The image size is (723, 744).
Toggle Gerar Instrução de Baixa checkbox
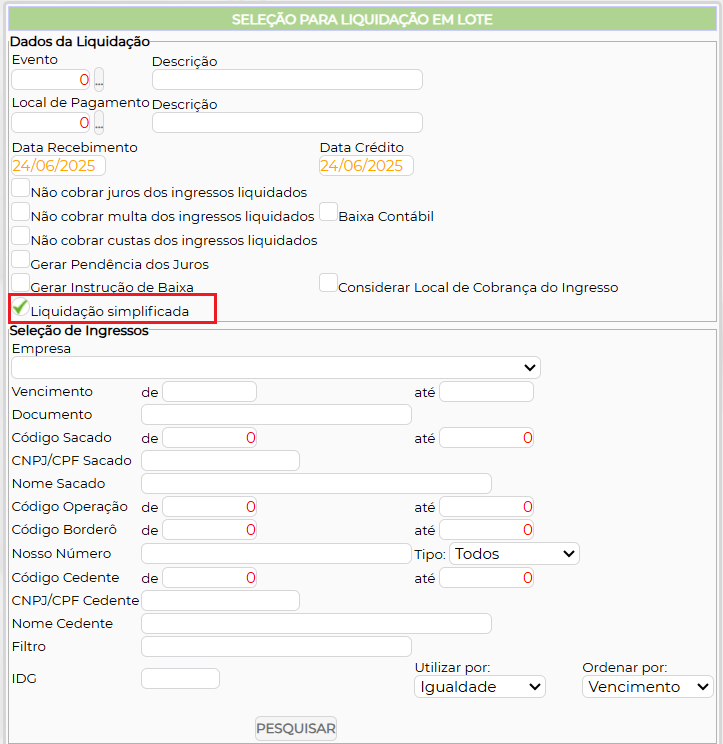[20, 283]
